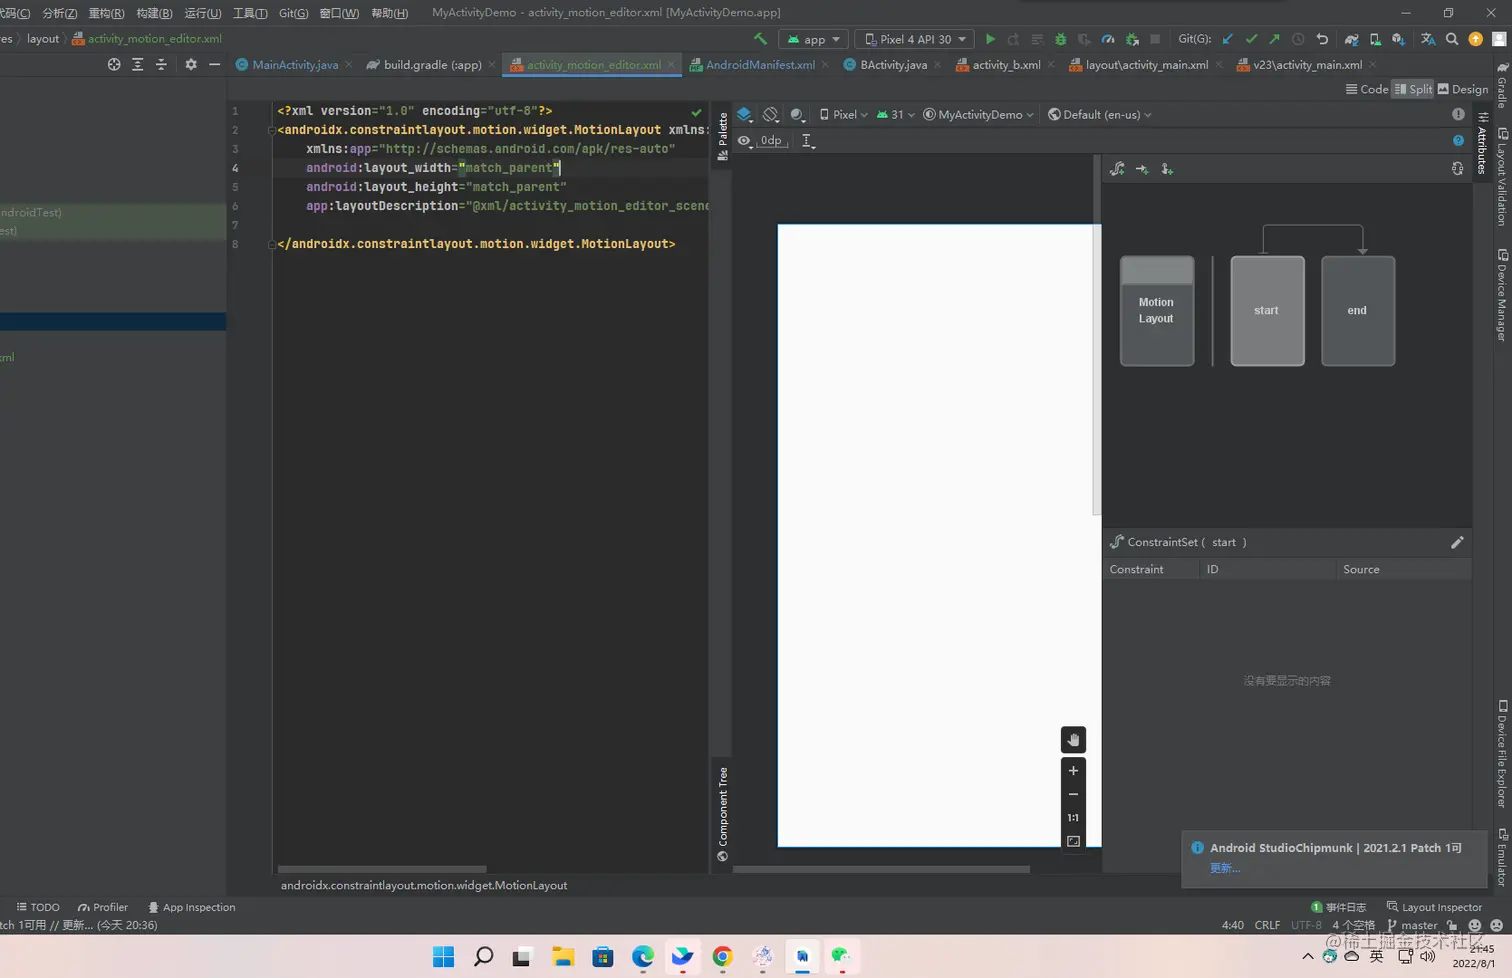This screenshot has height=978, width=1512.
Task: Click the orange IDE update arrow icon
Action: click(1476, 39)
